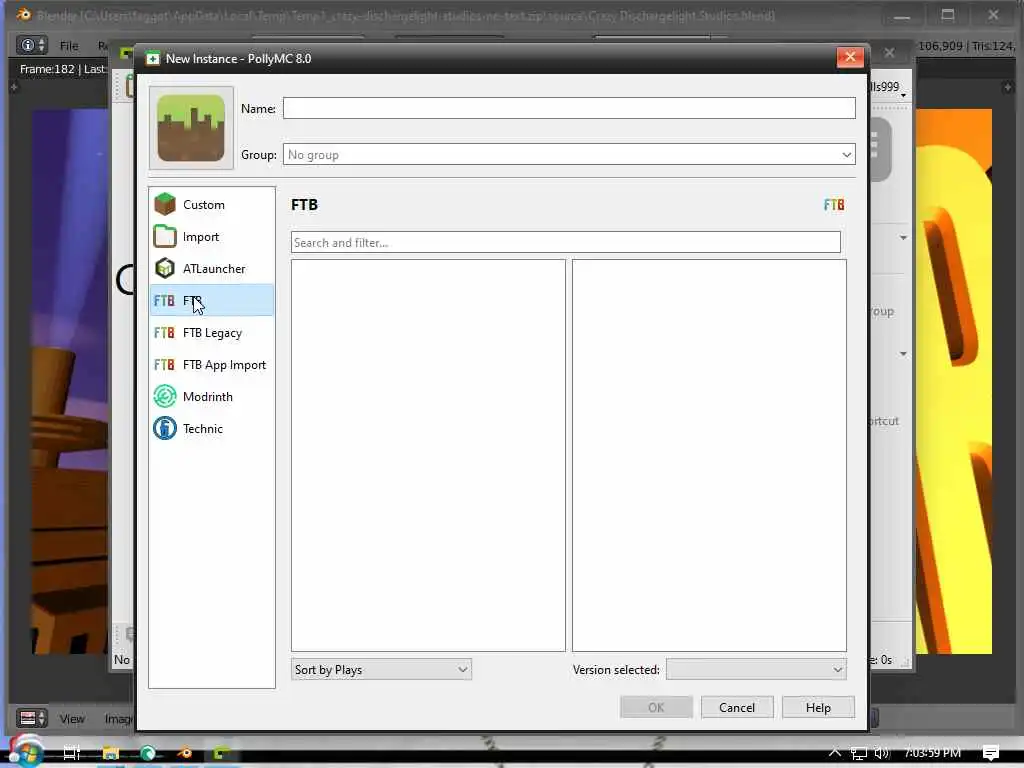Image resolution: width=1024 pixels, height=768 pixels.
Task: Open Blender's image editor type selector
Action: coord(32,718)
